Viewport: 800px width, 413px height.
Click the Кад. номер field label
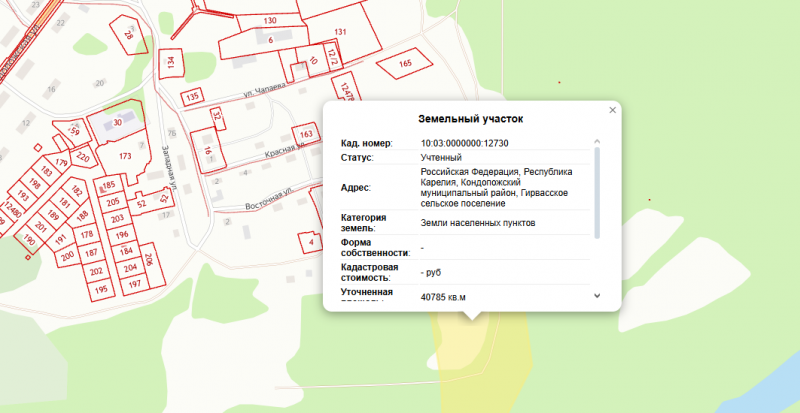[367, 143]
